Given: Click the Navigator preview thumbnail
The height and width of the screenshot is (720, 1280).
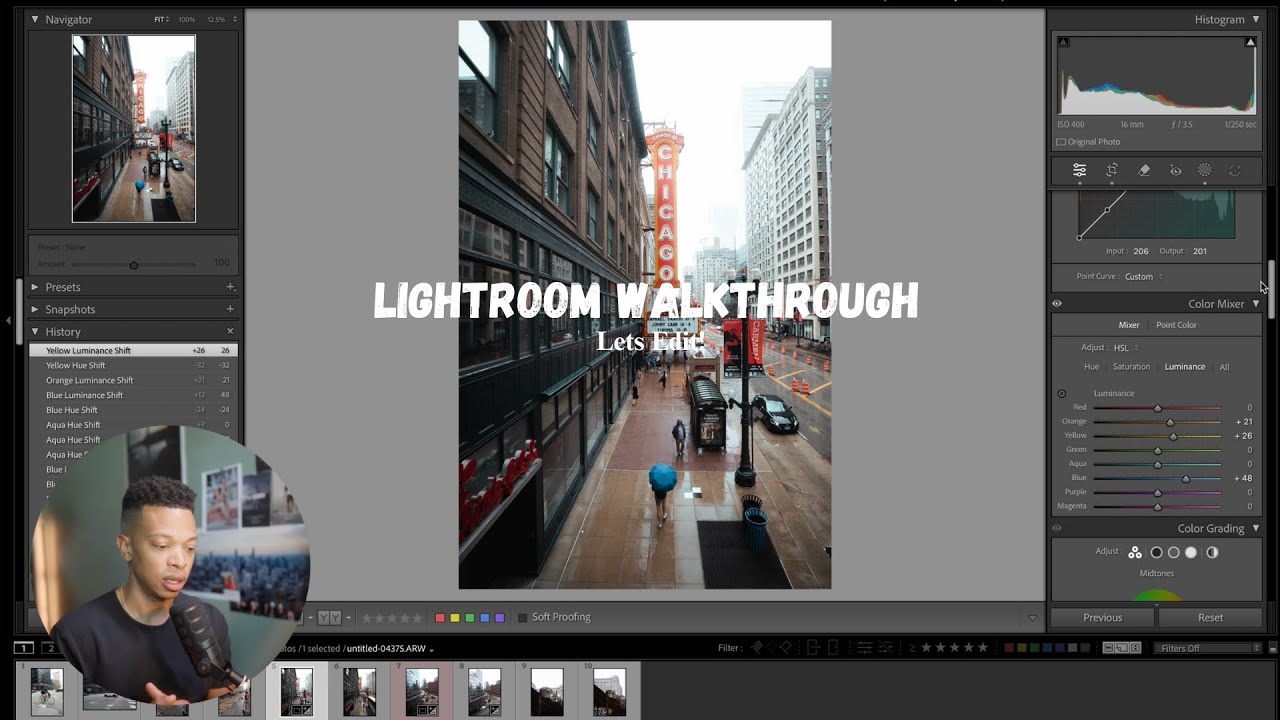Looking at the screenshot, I should (134, 128).
